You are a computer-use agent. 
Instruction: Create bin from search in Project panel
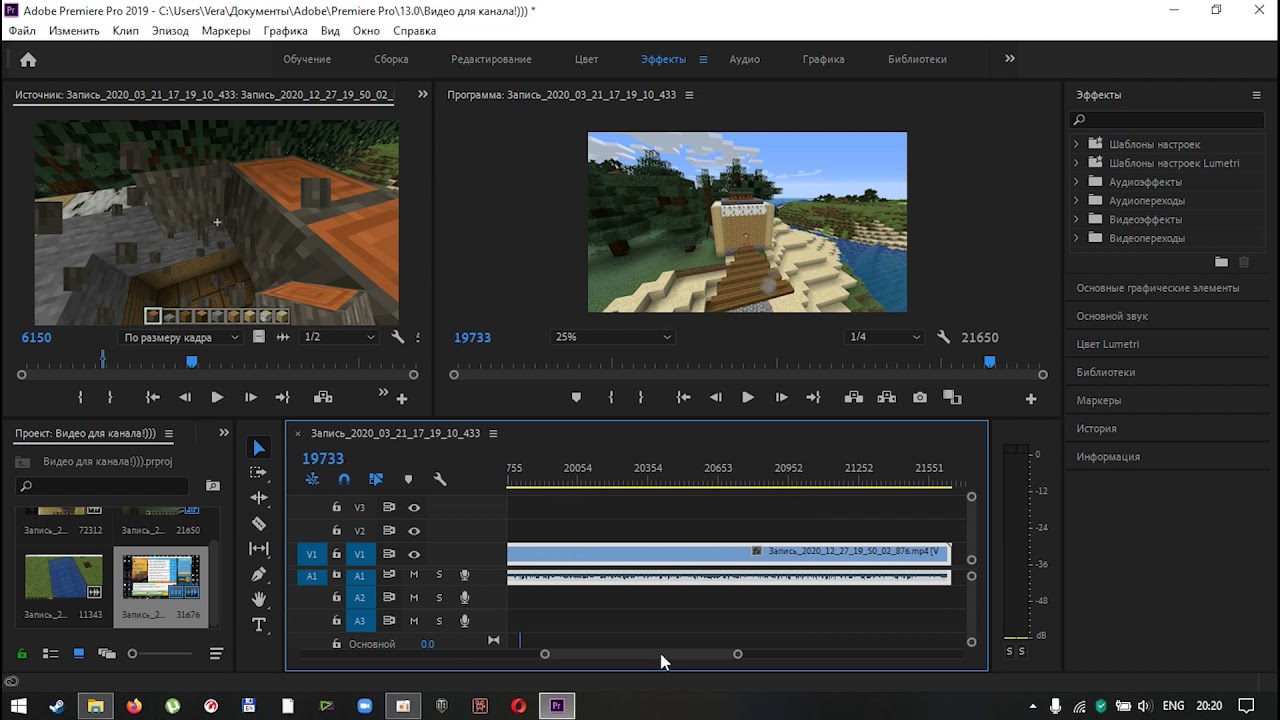click(212, 486)
